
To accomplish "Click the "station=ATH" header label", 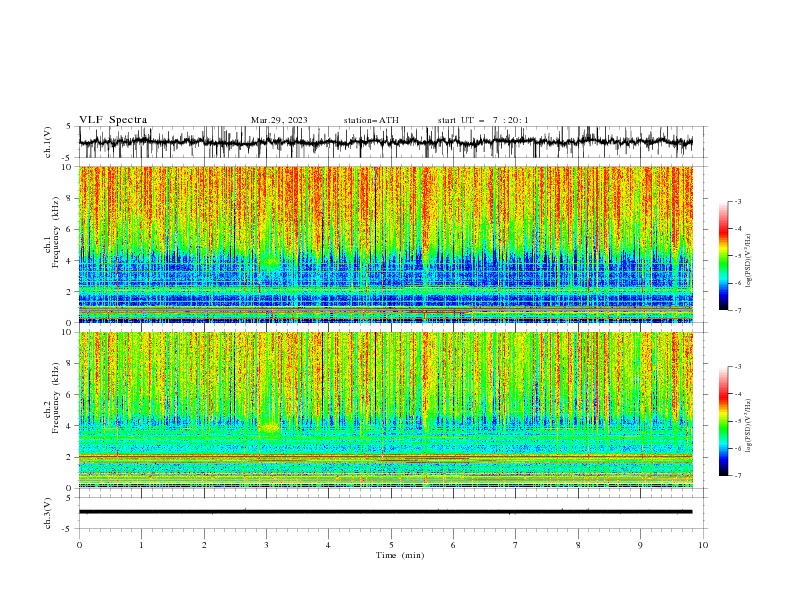I will pyautogui.click(x=371, y=120).
